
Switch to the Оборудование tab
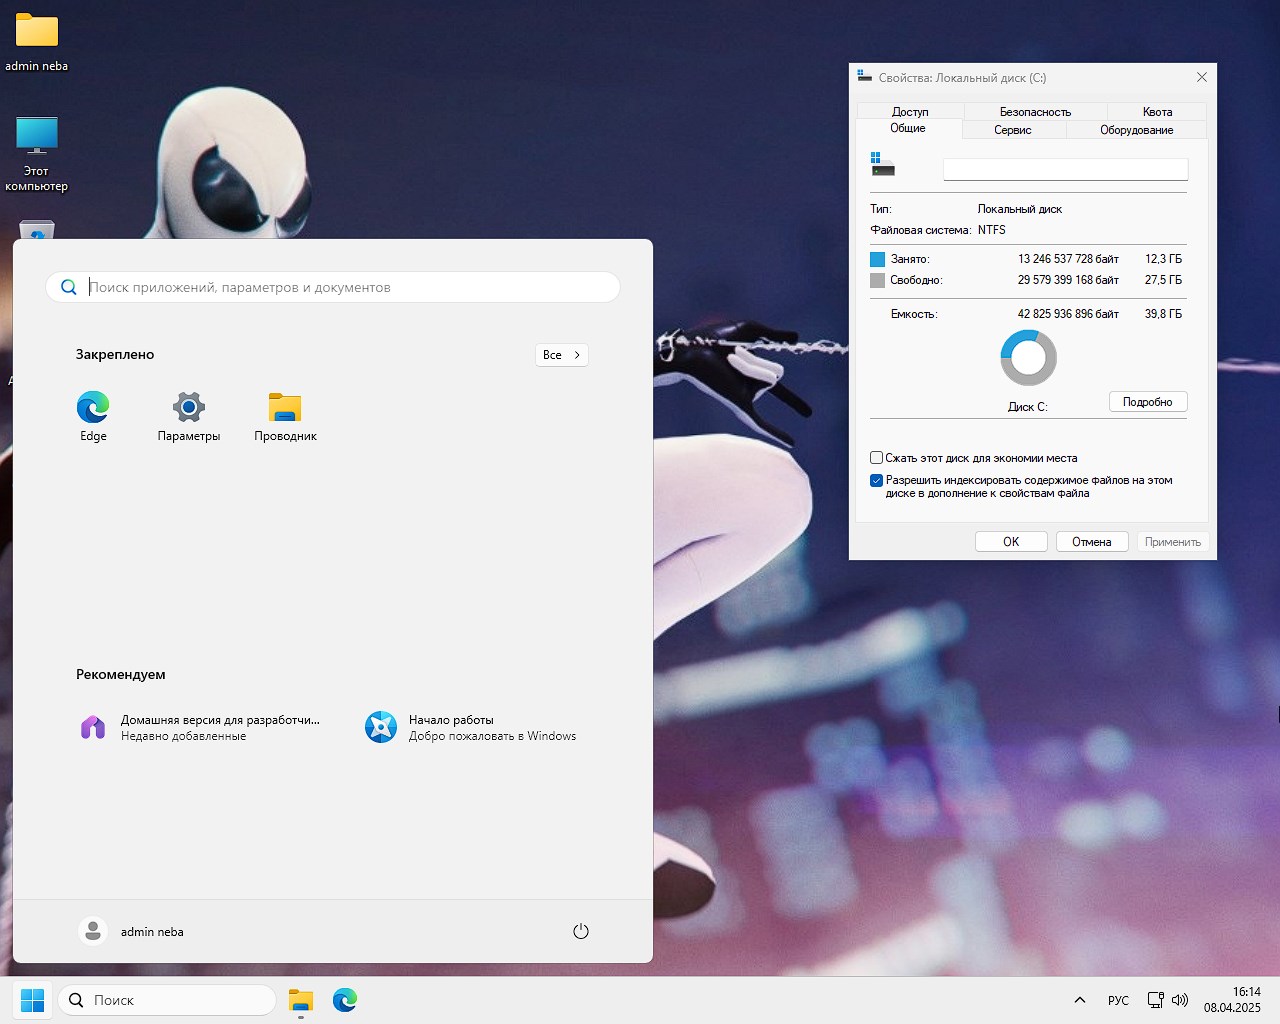1135,129
